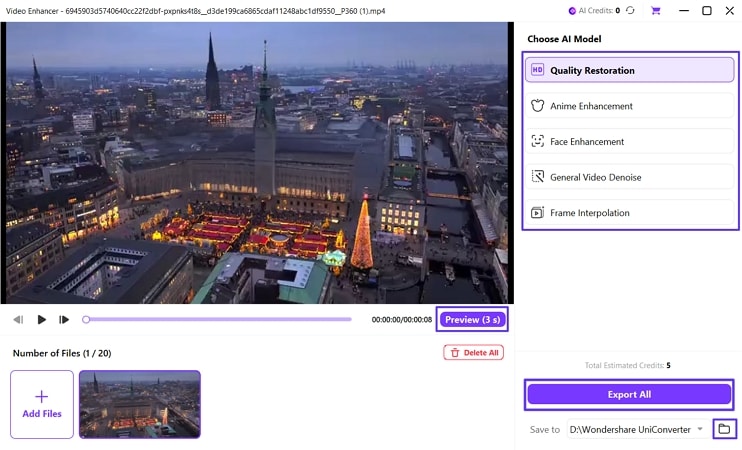Screen dimensions: 742x450
Task: Select the city video thumbnail
Action: click(140, 405)
